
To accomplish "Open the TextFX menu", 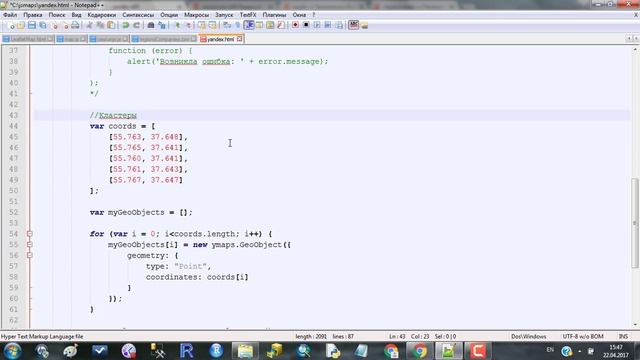I will (x=248, y=15).
